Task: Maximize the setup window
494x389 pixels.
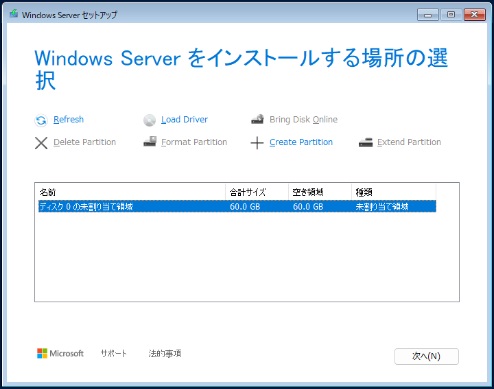Action: [x=451, y=15]
